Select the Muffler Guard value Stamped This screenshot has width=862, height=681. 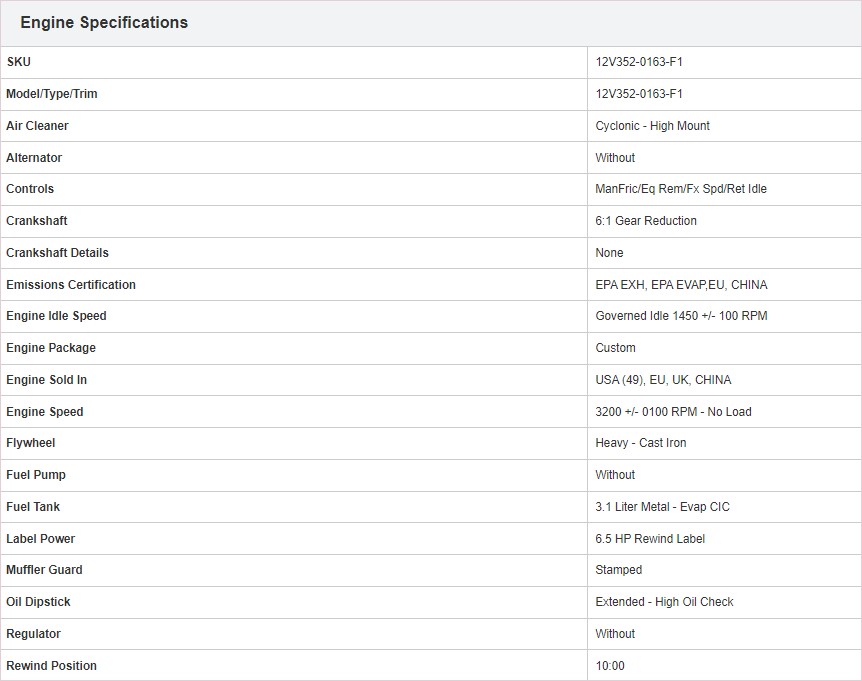[619, 570]
